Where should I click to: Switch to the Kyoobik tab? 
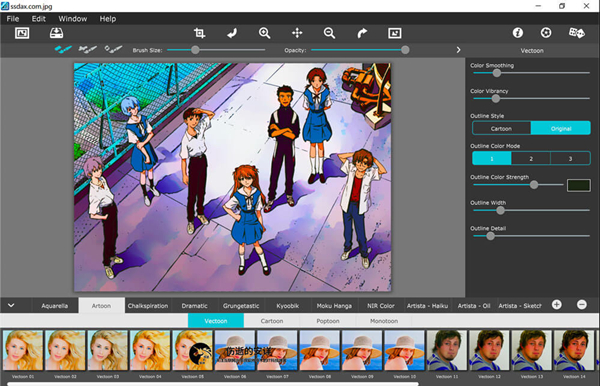[x=288, y=306]
